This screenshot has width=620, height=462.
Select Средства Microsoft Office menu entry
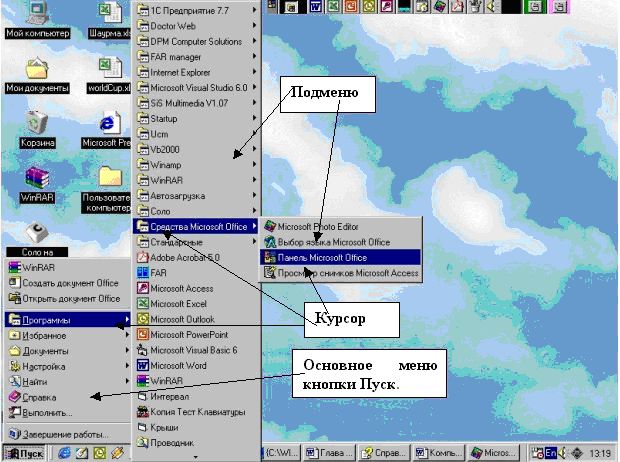point(196,227)
